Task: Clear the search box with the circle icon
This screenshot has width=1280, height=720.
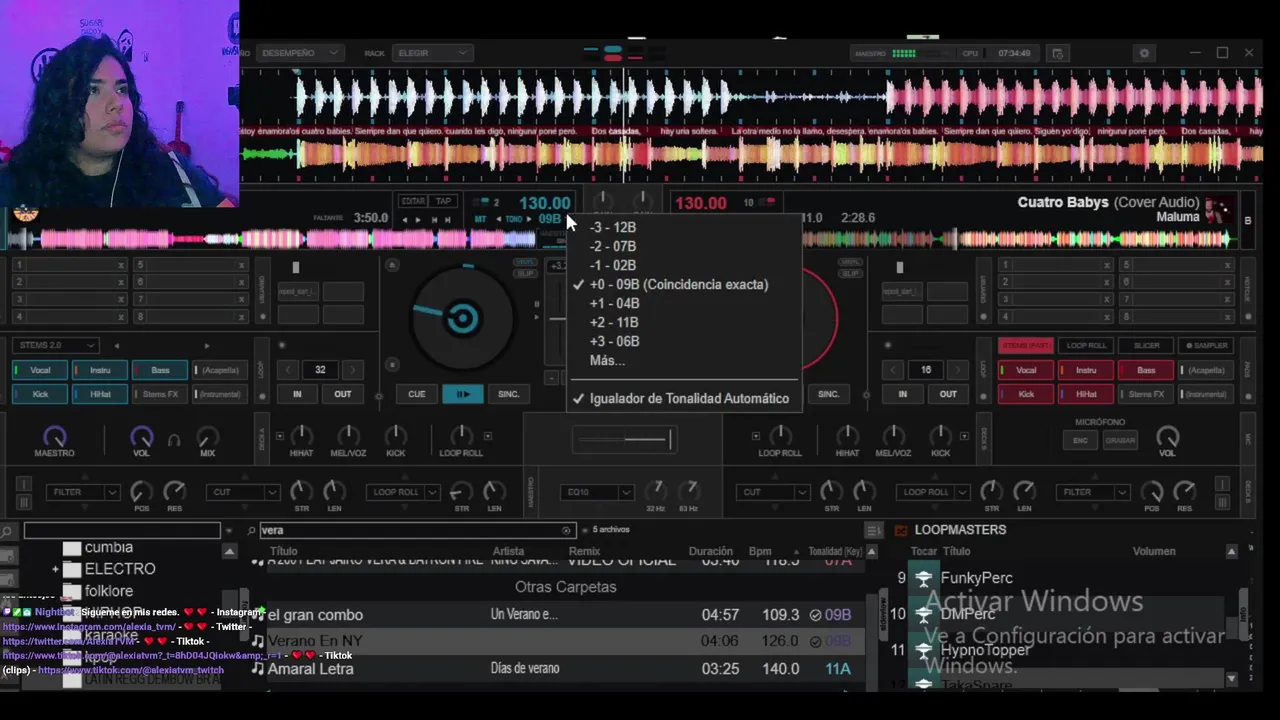Action: point(566,531)
